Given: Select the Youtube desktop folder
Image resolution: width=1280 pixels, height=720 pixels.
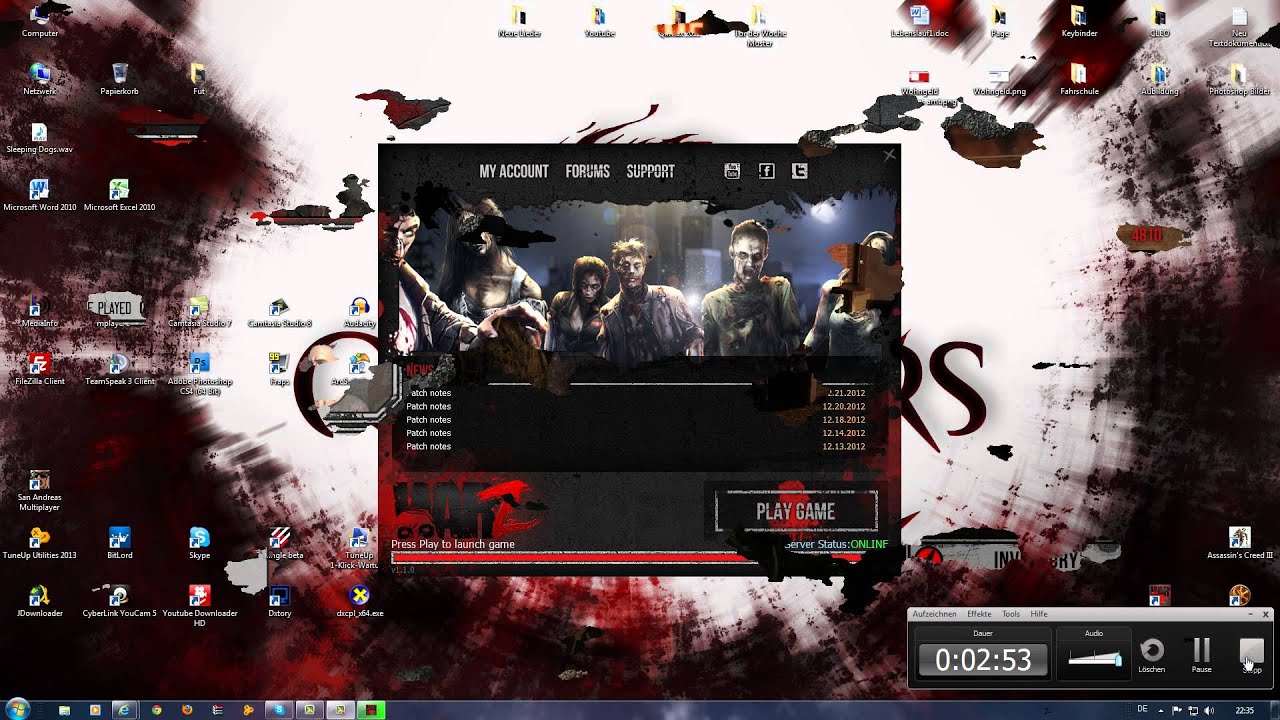Looking at the screenshot, I should pos(599,21).
